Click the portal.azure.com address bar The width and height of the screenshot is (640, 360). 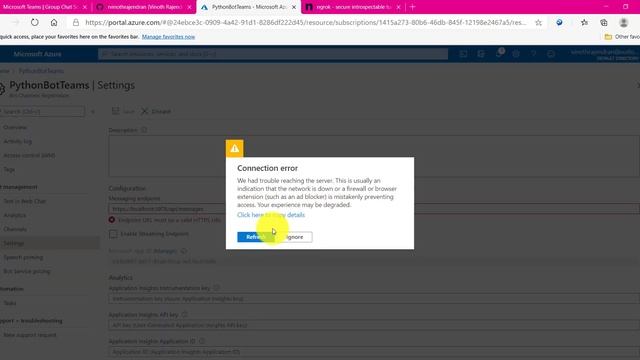tap(306, 22)
